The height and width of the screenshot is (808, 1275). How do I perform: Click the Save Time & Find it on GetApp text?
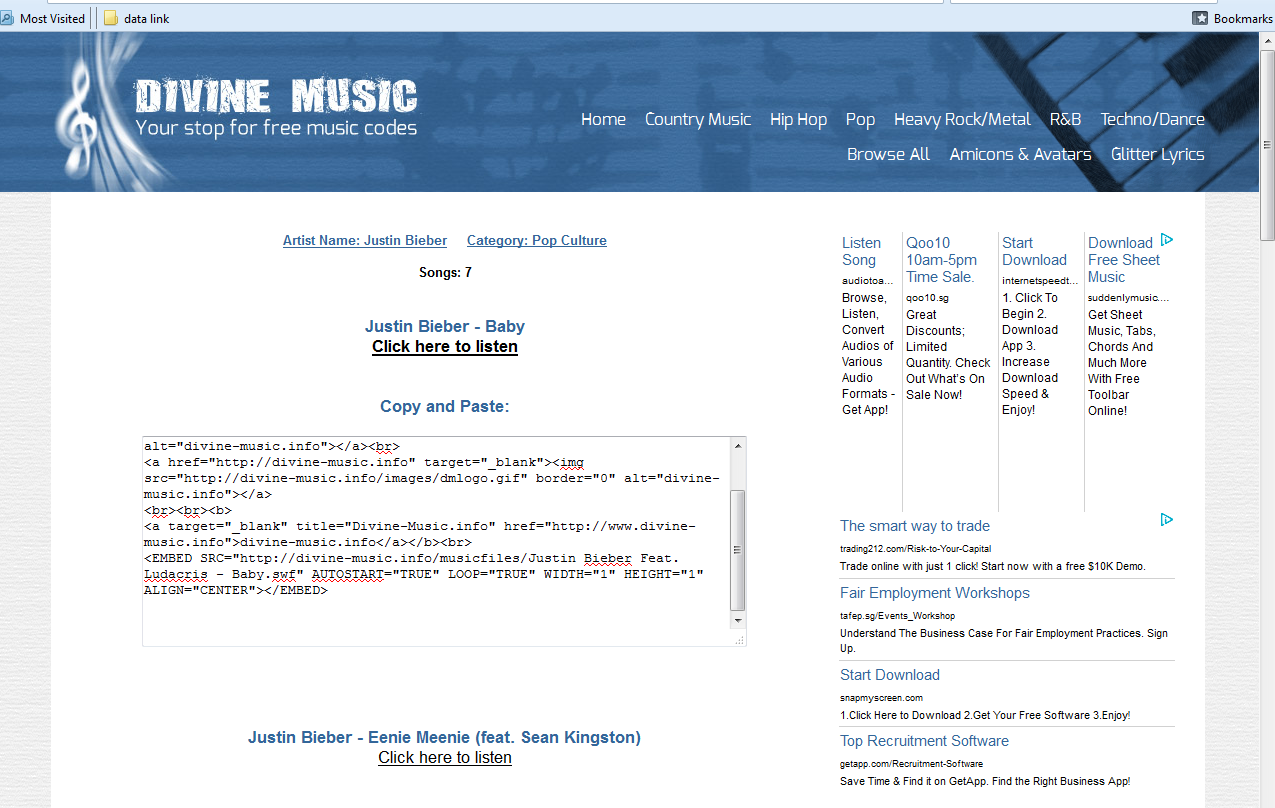tap(985, 781)
